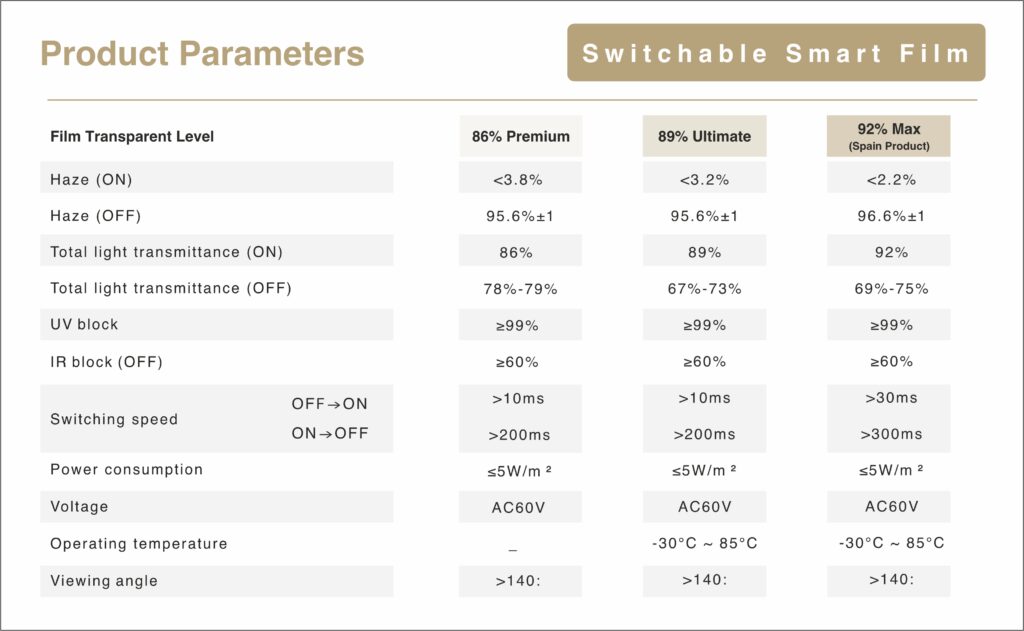1024x631 pixels.
Task: Select the UV block row label
Action: pos(84,325)
